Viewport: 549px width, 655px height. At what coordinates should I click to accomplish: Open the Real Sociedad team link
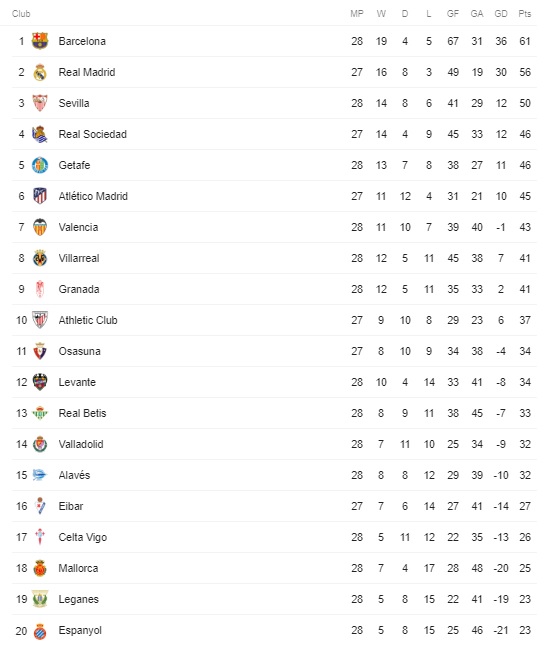pos(92,134)
